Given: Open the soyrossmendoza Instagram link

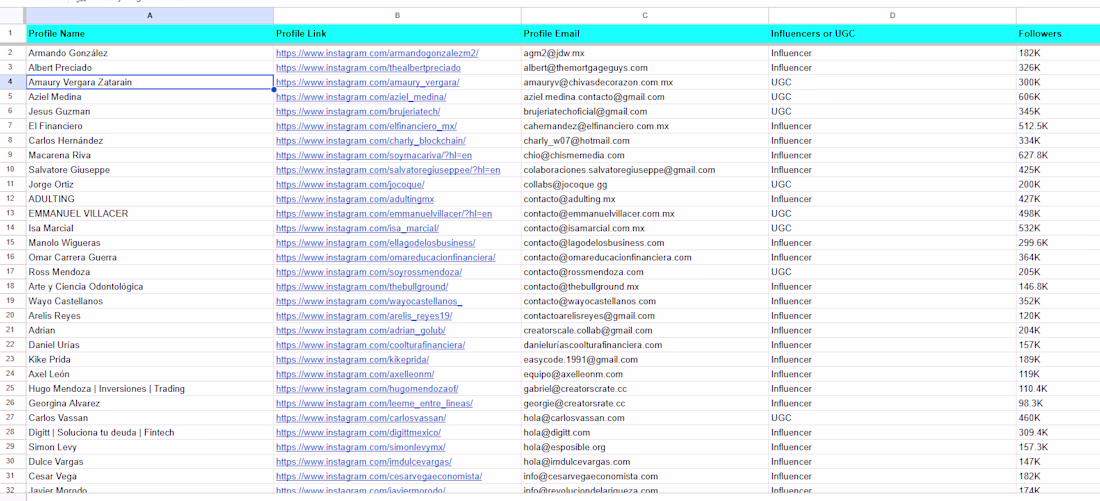Looking at the screenshot, I should [369, 272].
